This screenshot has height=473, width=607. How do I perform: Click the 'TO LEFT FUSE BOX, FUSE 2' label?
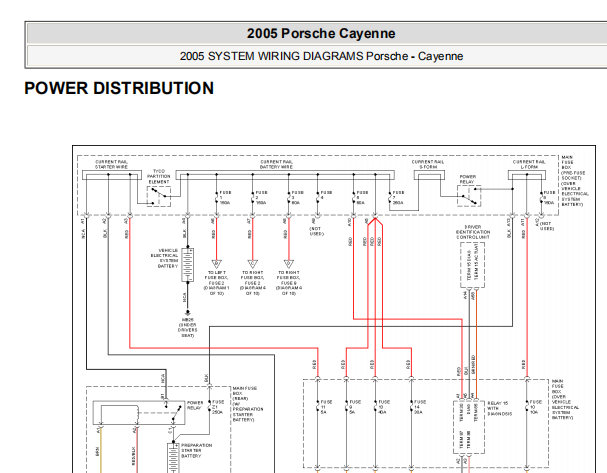coord(216,283)
